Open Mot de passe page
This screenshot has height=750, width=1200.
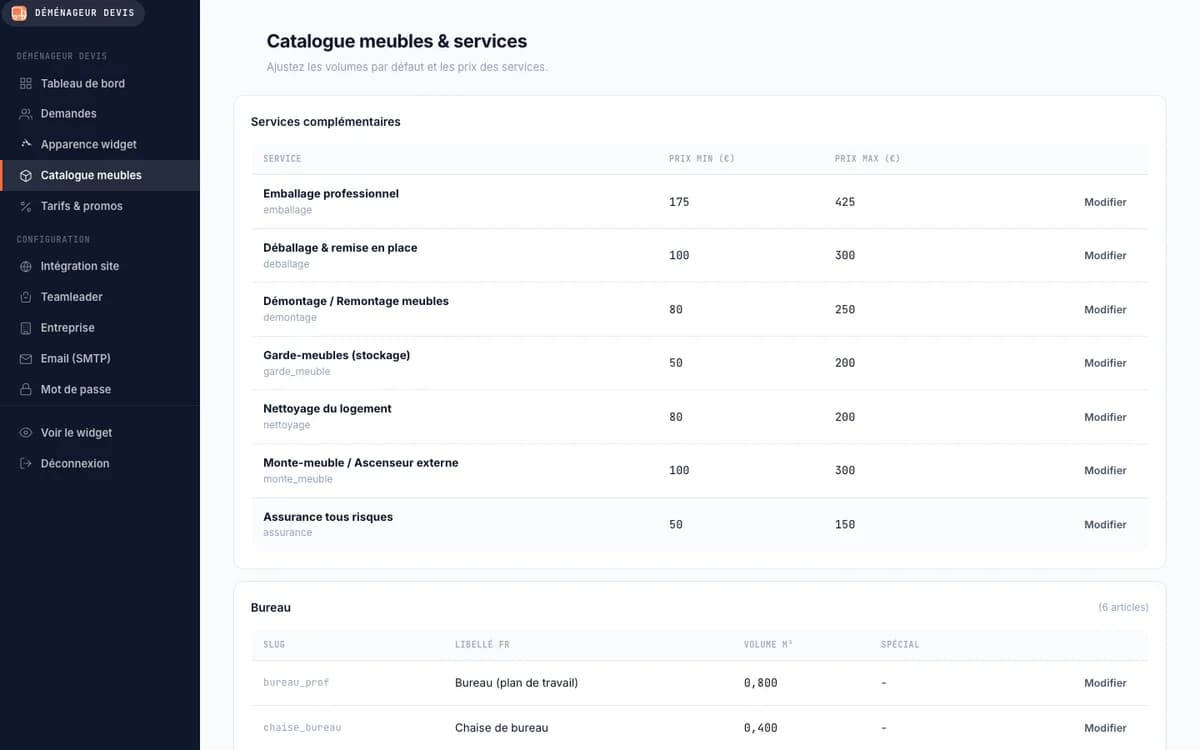tap(100, 389)
